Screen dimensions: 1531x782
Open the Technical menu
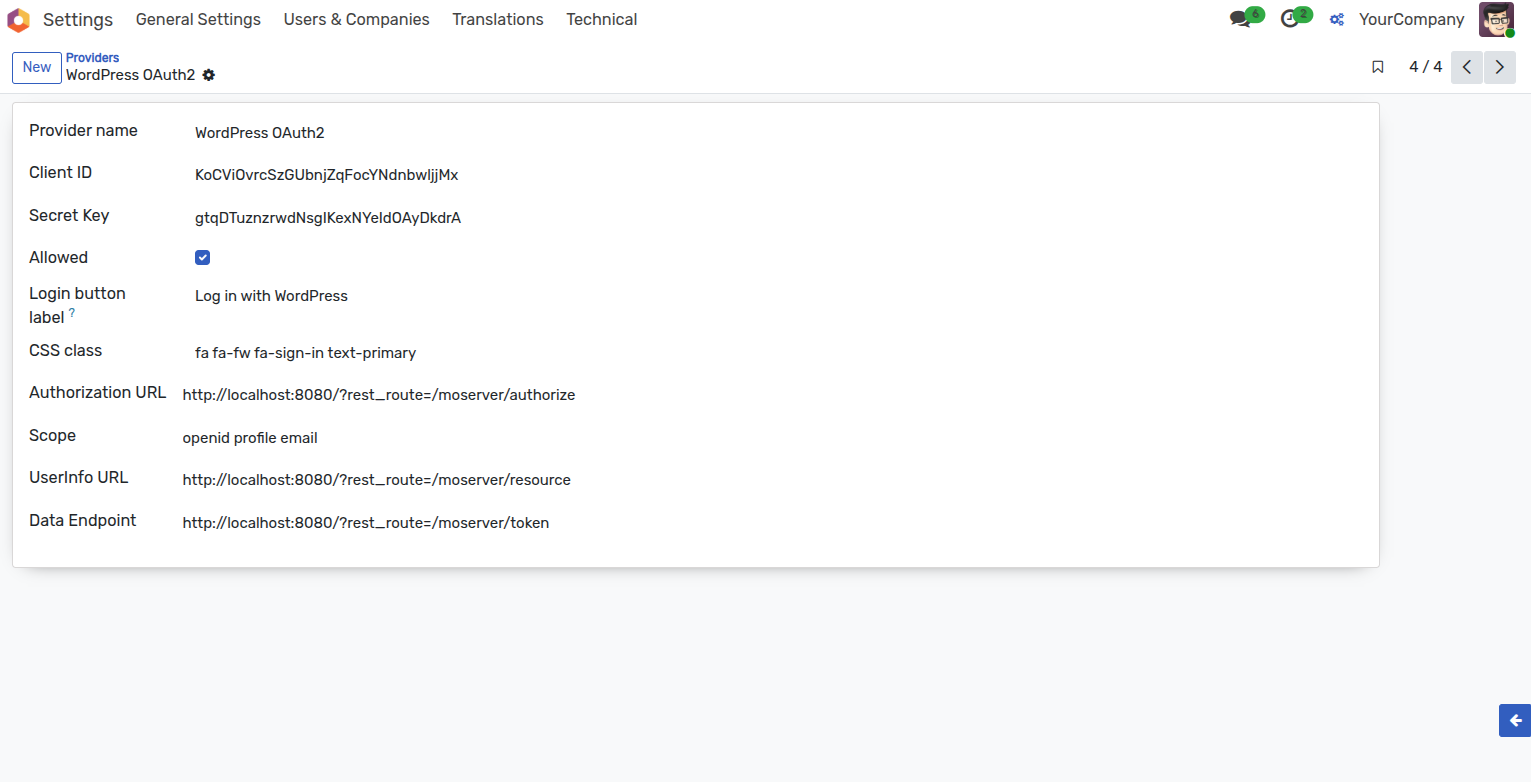point(602,19)
